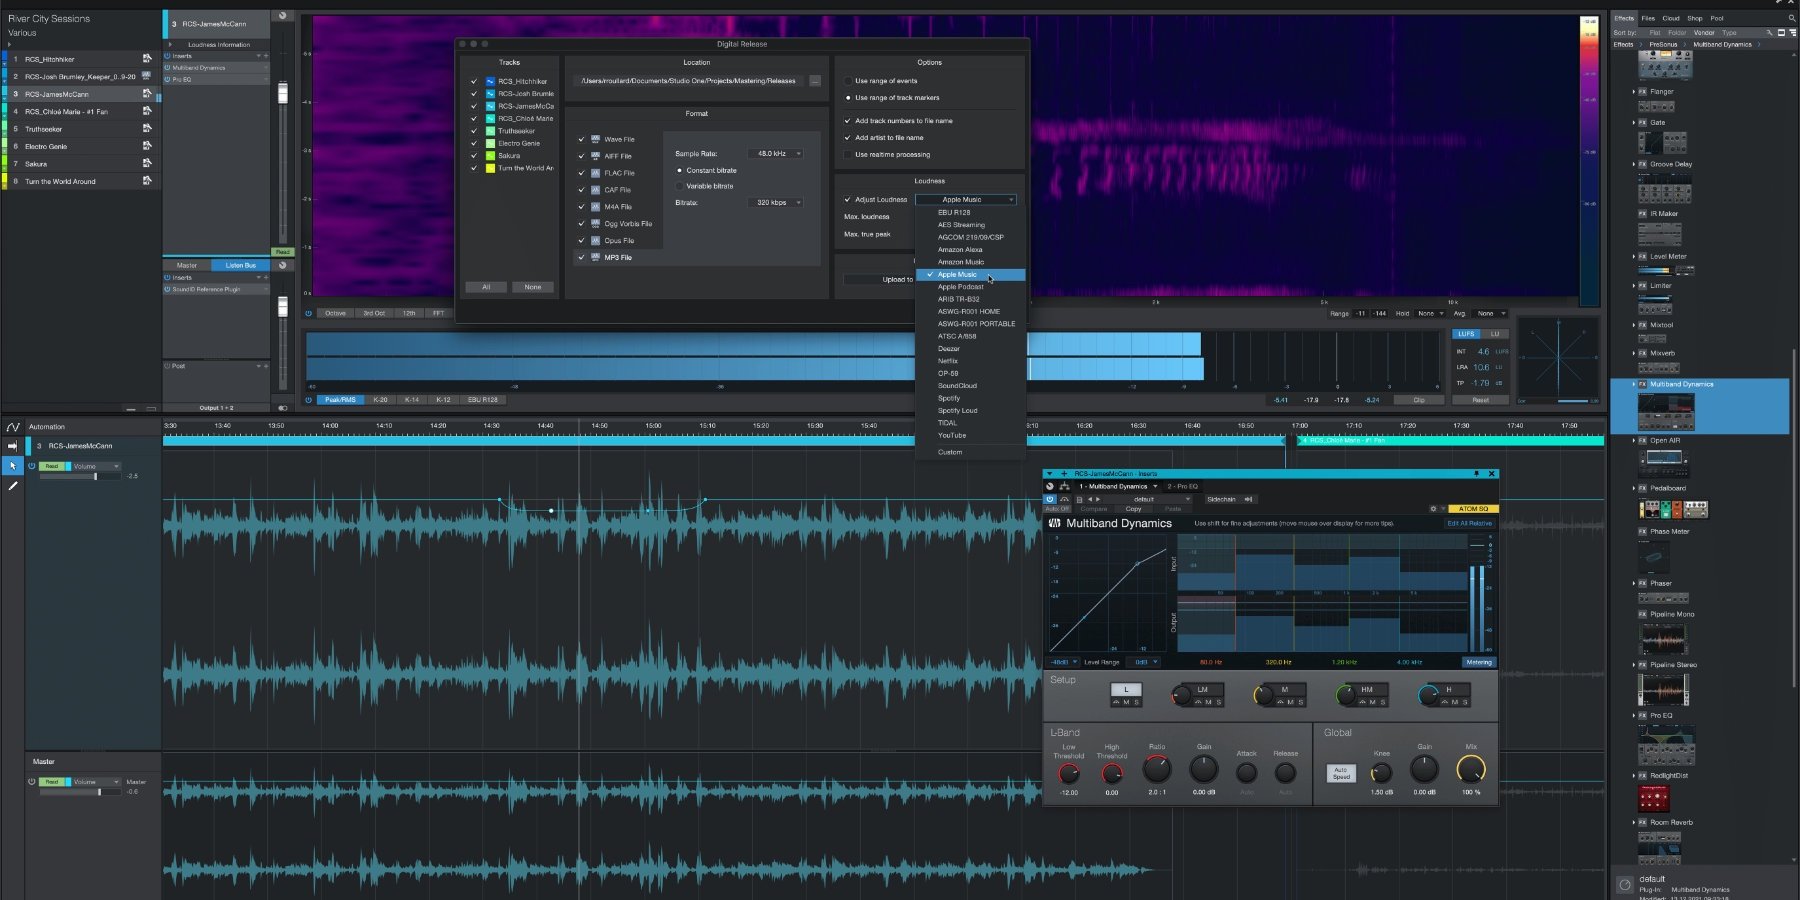The image size is (1800, 900).
Task: Click the None button under the Tracks list
Action: pos(532,287)
